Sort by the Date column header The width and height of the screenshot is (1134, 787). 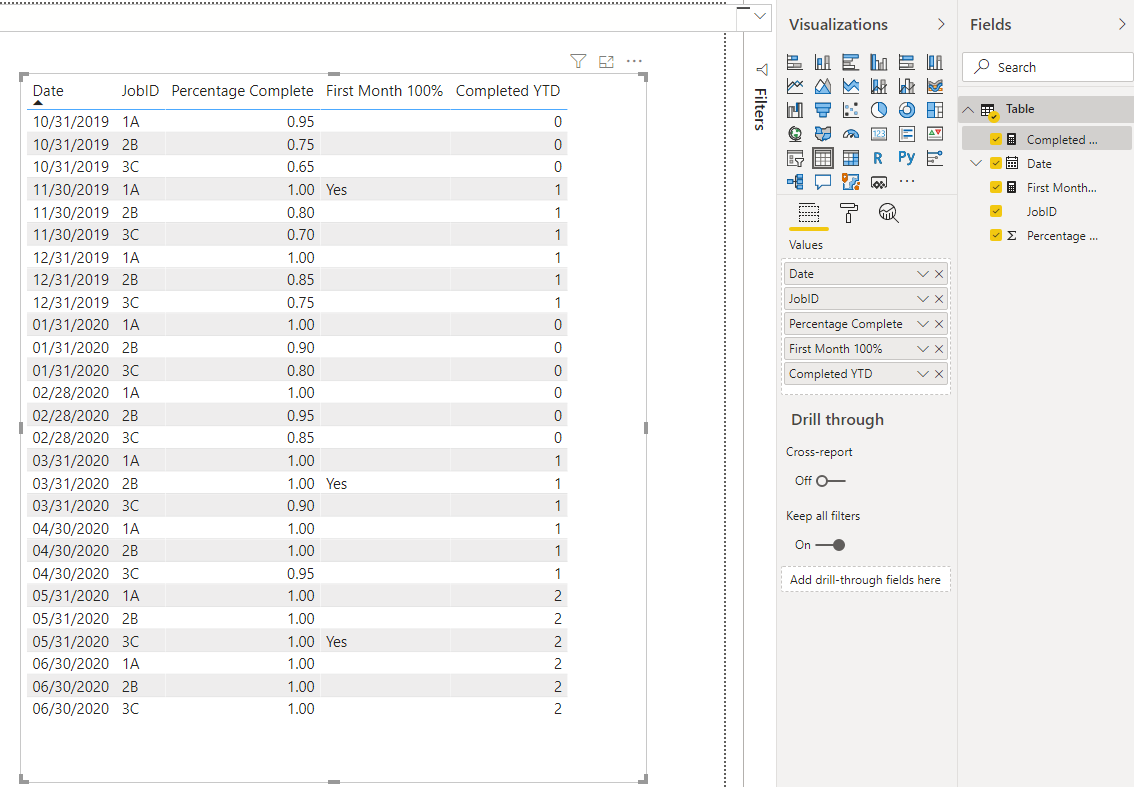tap(48, 91)
